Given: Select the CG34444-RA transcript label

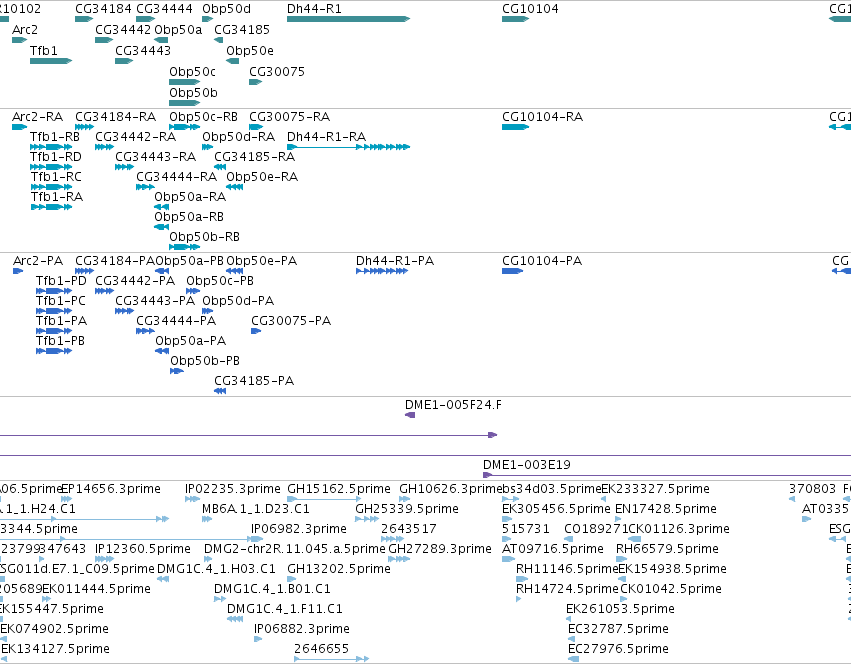Looking at the screenshot, I should [x=176, y=176].
